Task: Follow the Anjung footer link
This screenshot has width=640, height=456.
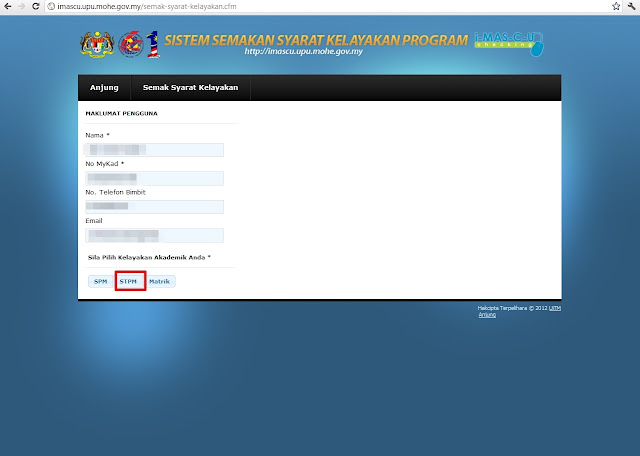Action: (487, 315)
